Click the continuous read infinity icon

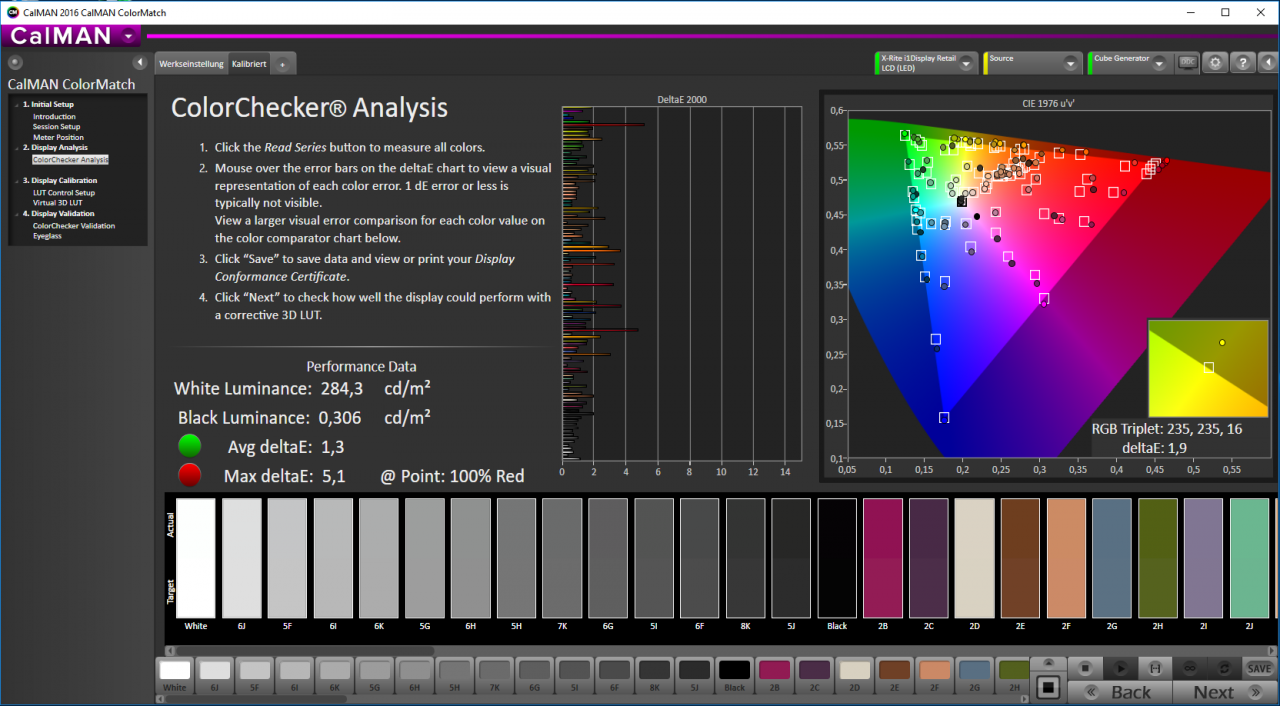point(1191,668)
